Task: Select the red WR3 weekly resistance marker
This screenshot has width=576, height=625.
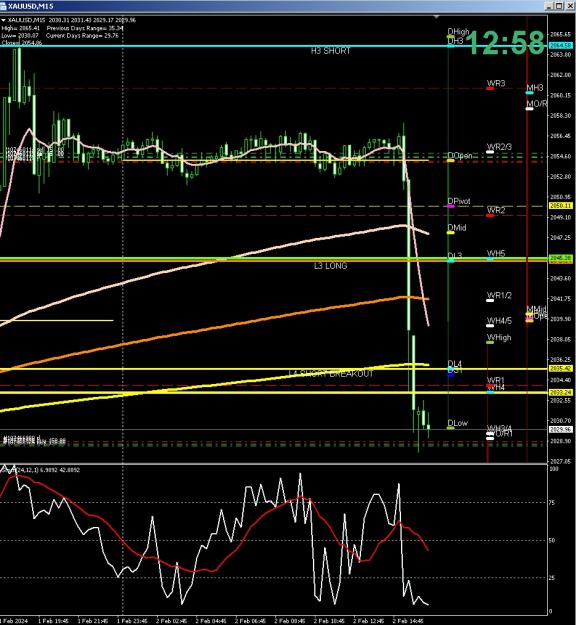Action: (490, 88)
